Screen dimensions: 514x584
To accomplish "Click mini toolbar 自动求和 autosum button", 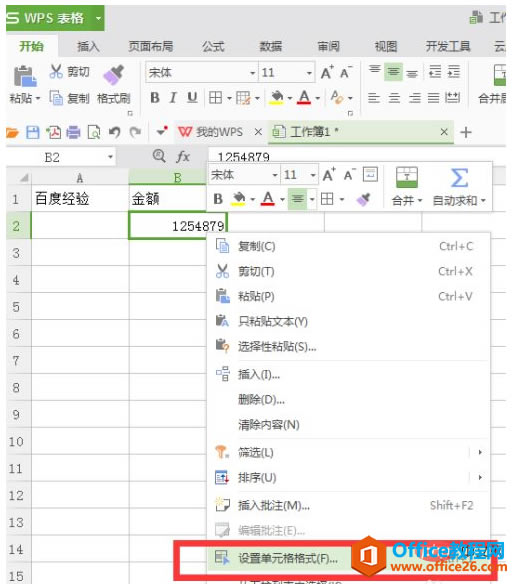I will click(x=459, y=186).
